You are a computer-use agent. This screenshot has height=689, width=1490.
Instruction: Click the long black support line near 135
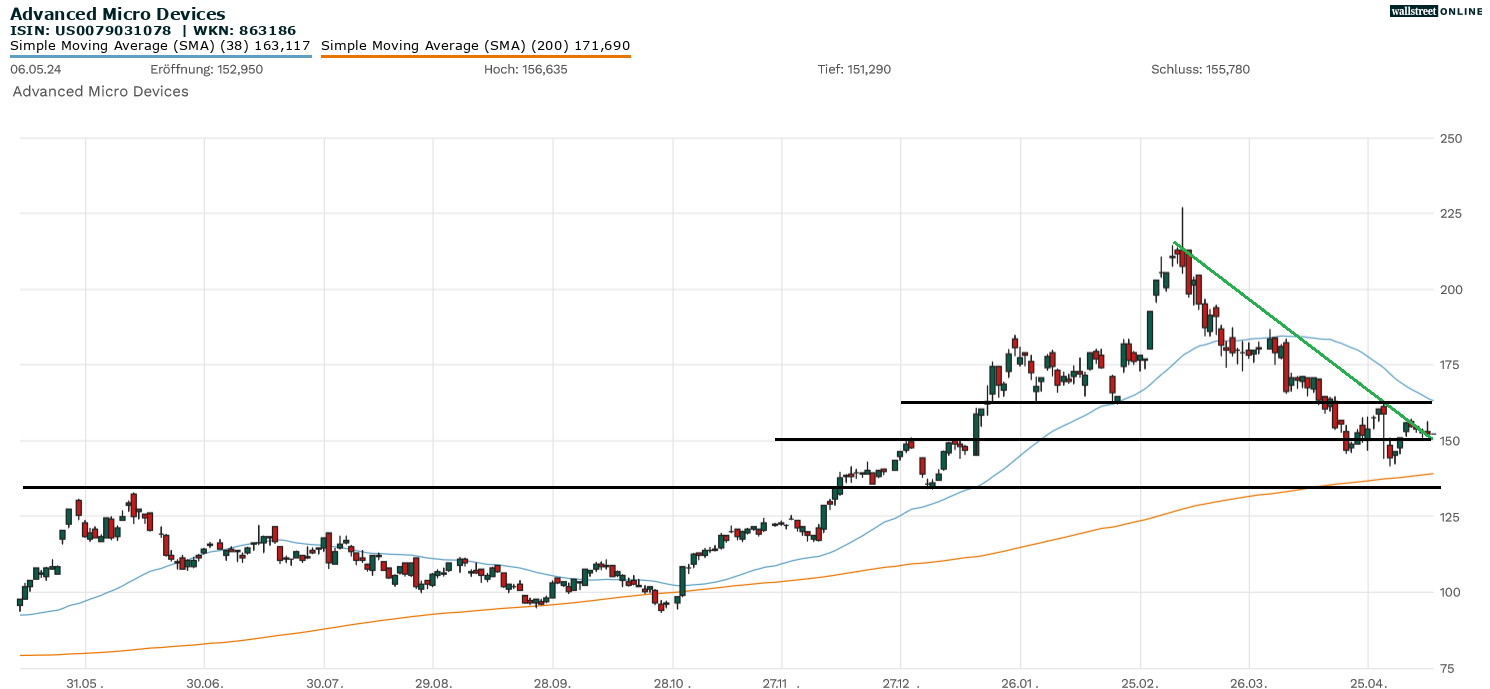tap(400, 487)
